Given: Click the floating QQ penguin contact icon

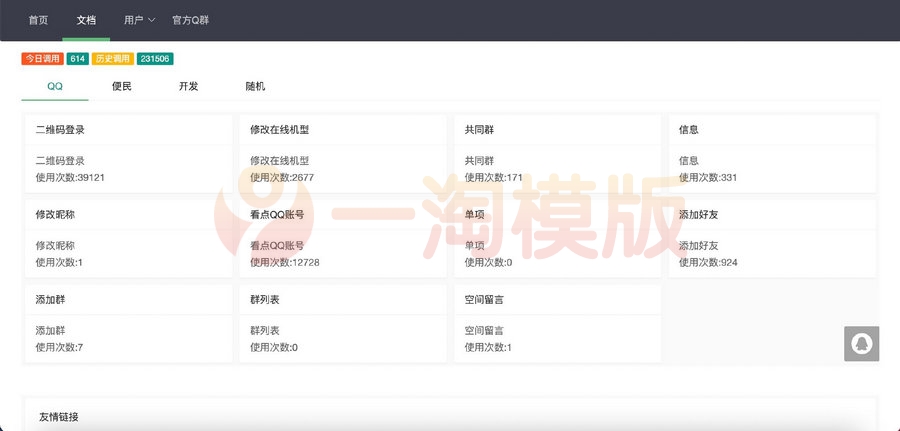Looking at the screenshot, I should coord(860,343).
